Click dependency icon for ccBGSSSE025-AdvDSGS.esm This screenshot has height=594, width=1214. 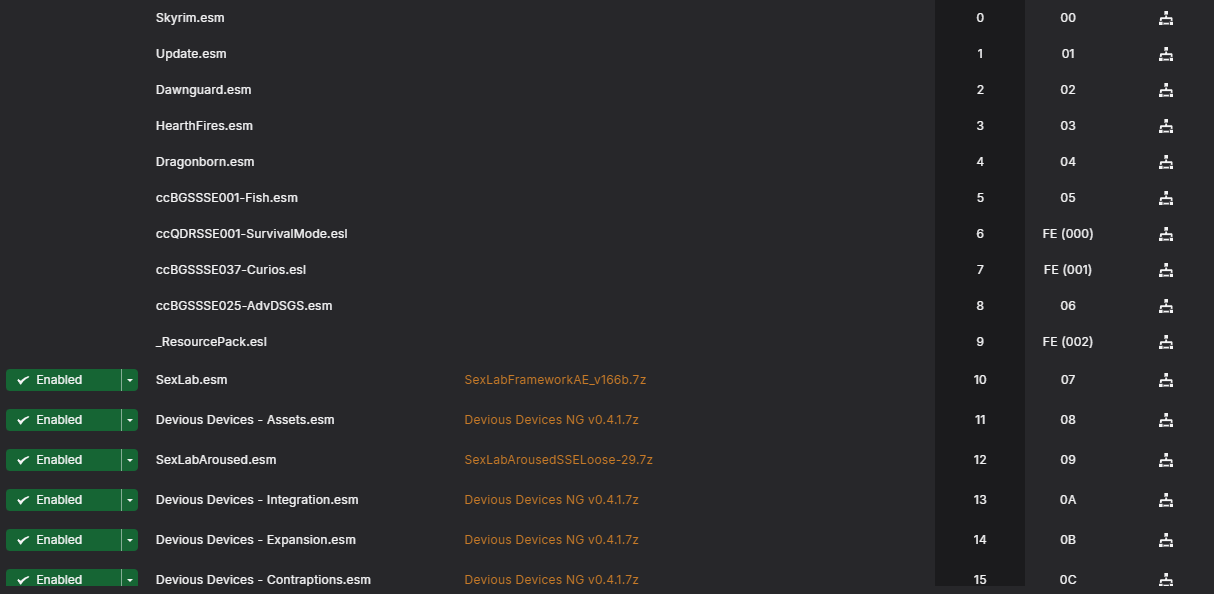point(1165,306)
